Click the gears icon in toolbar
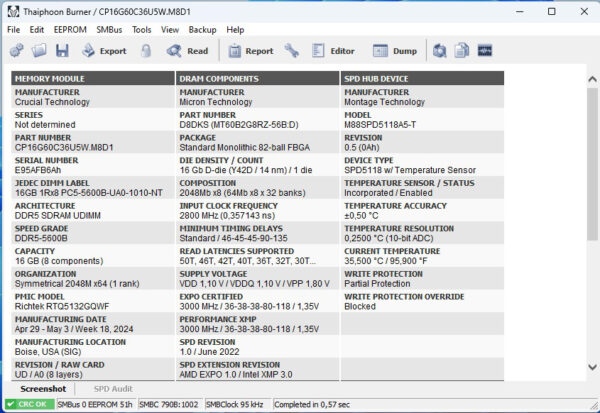The height and width of the screenshot is (413, 600). [16, 51]
